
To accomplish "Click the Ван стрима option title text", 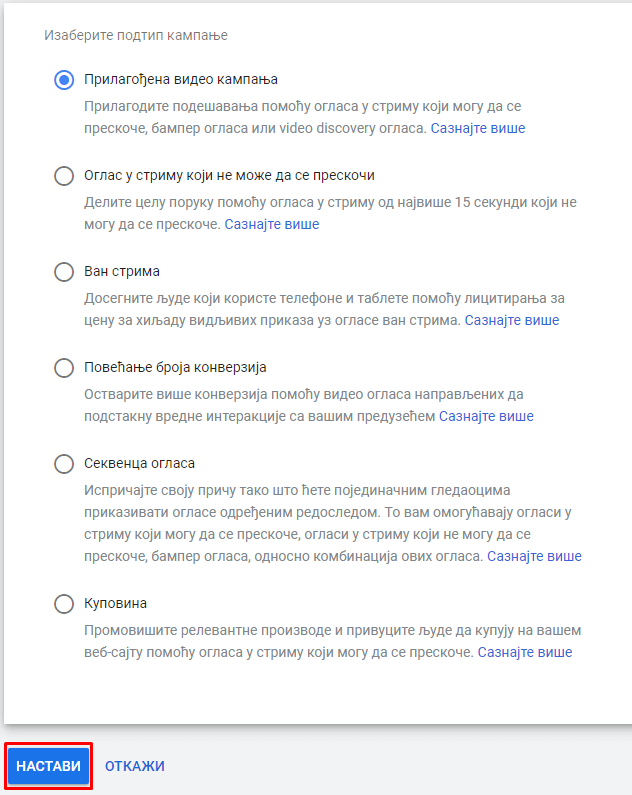I will point(122,272).
